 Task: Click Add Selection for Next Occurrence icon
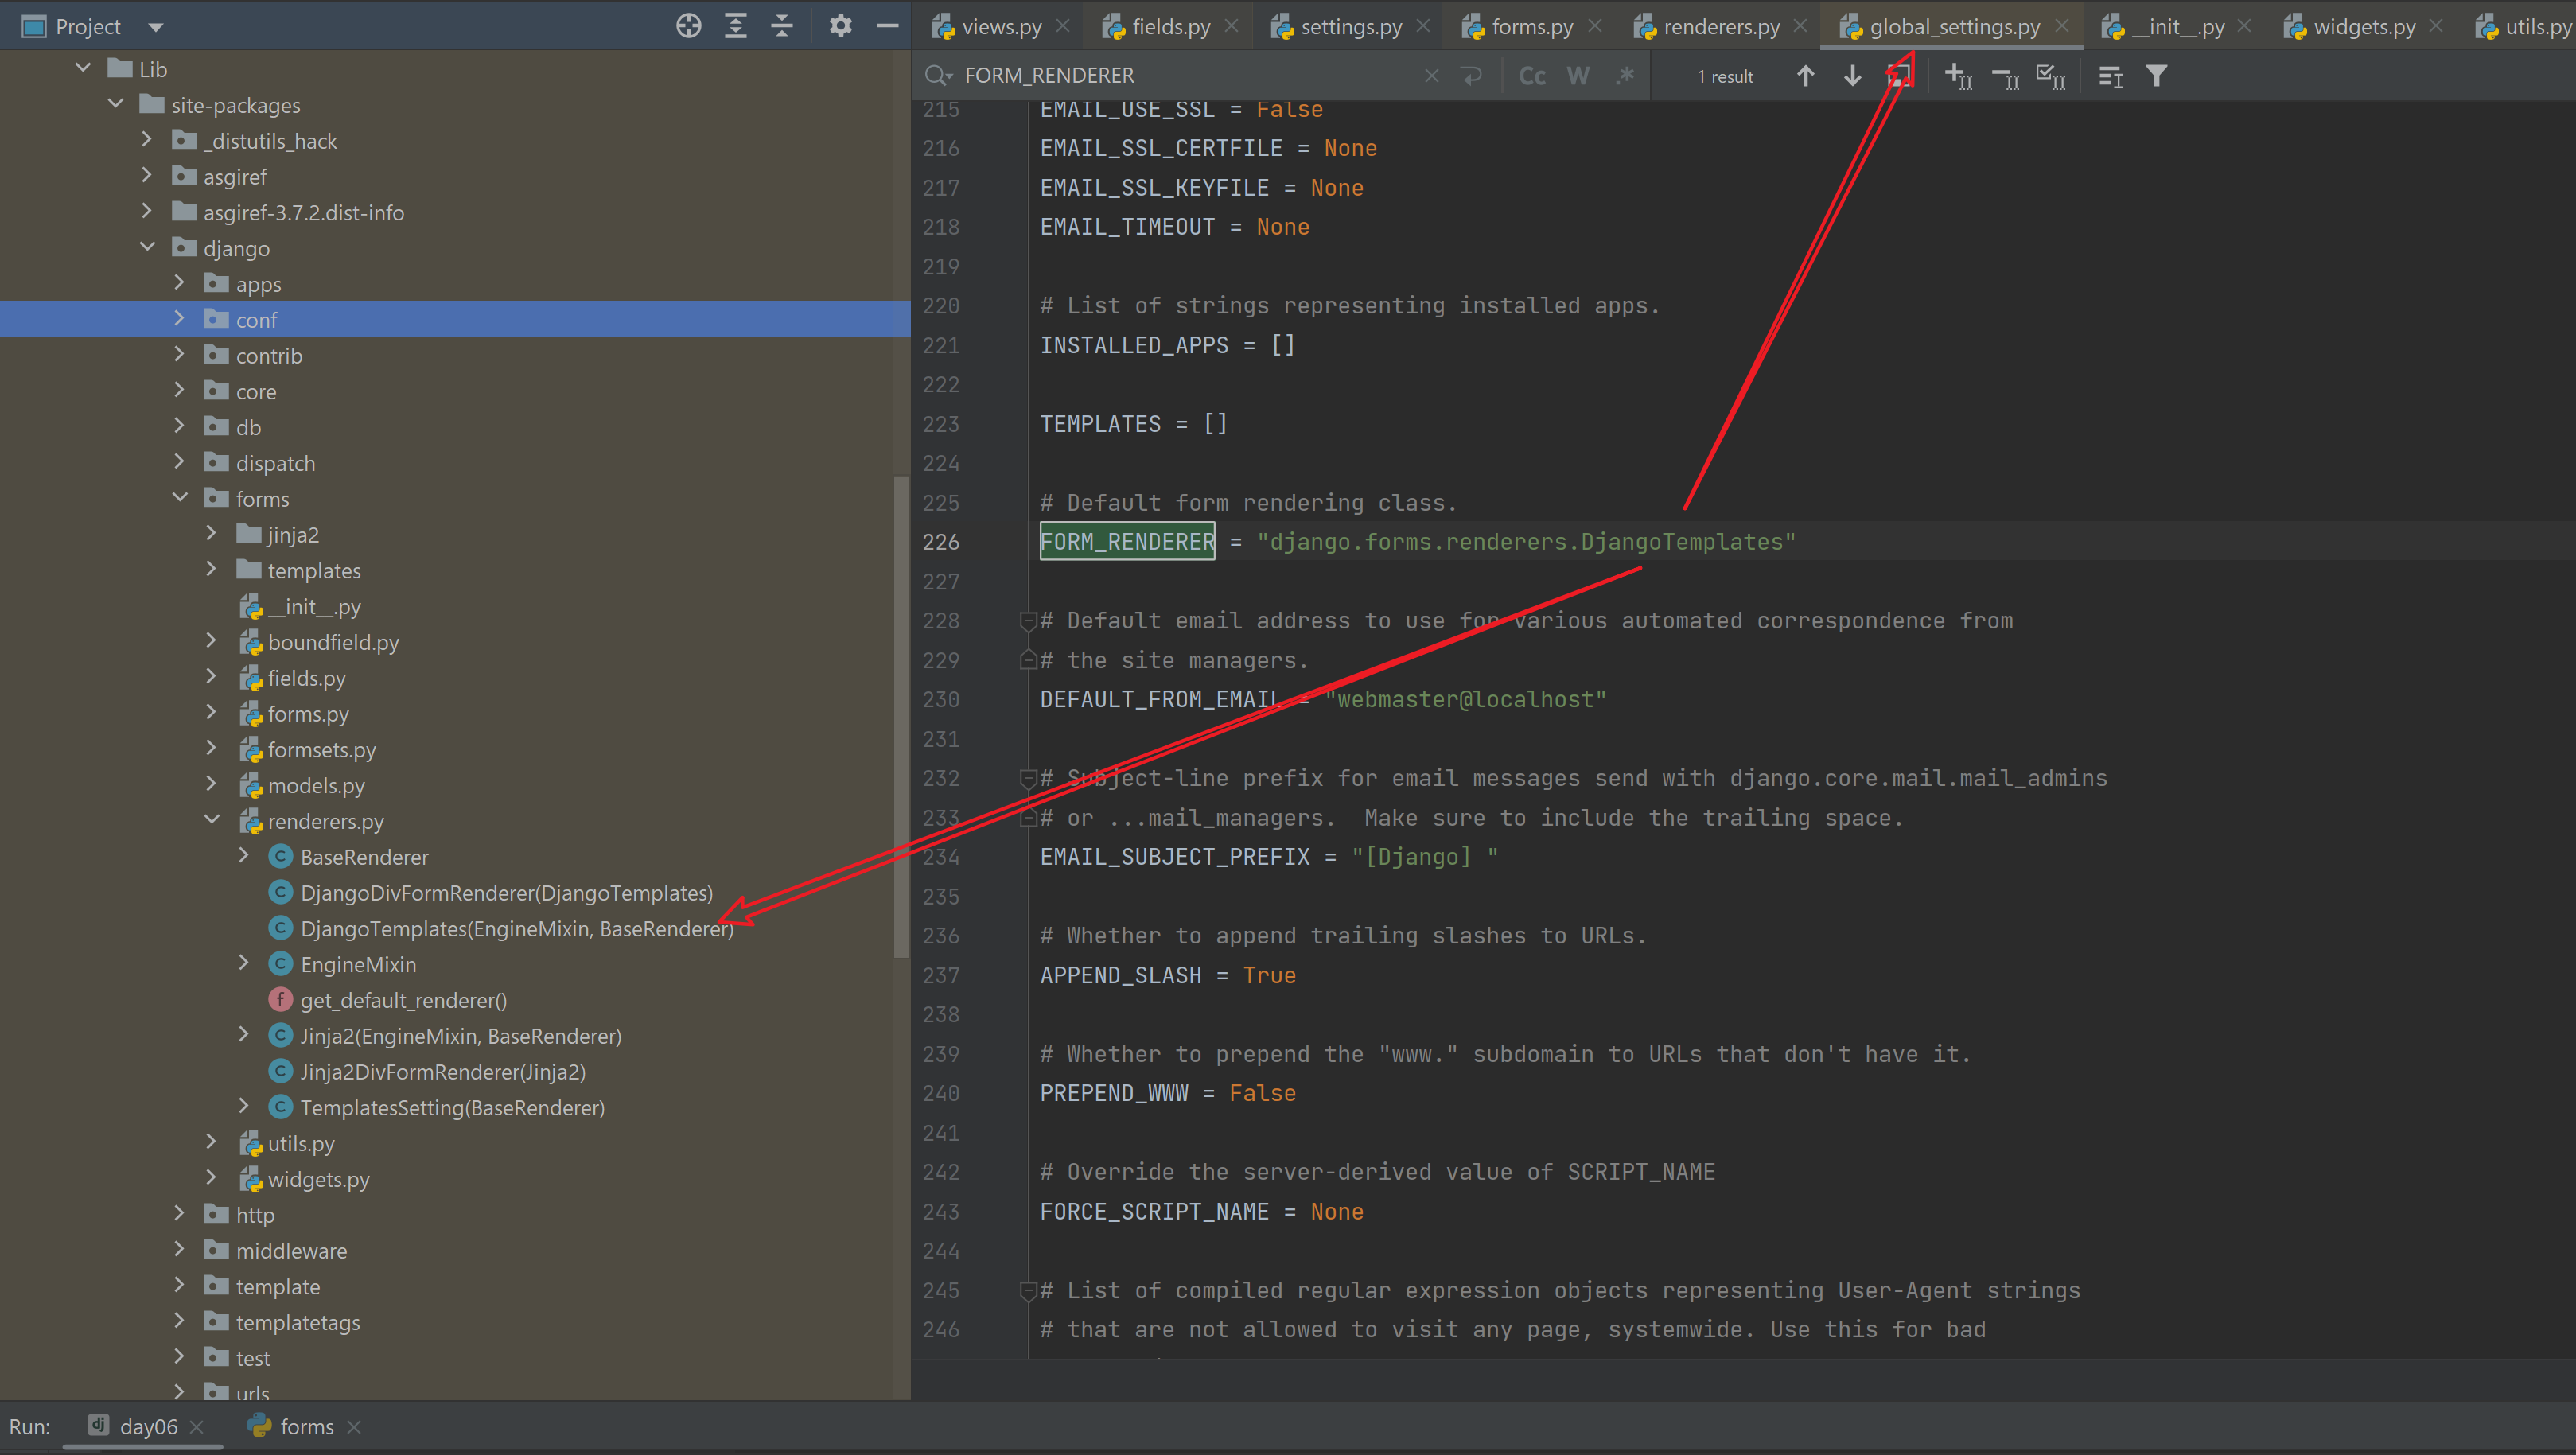point(1957,76)
